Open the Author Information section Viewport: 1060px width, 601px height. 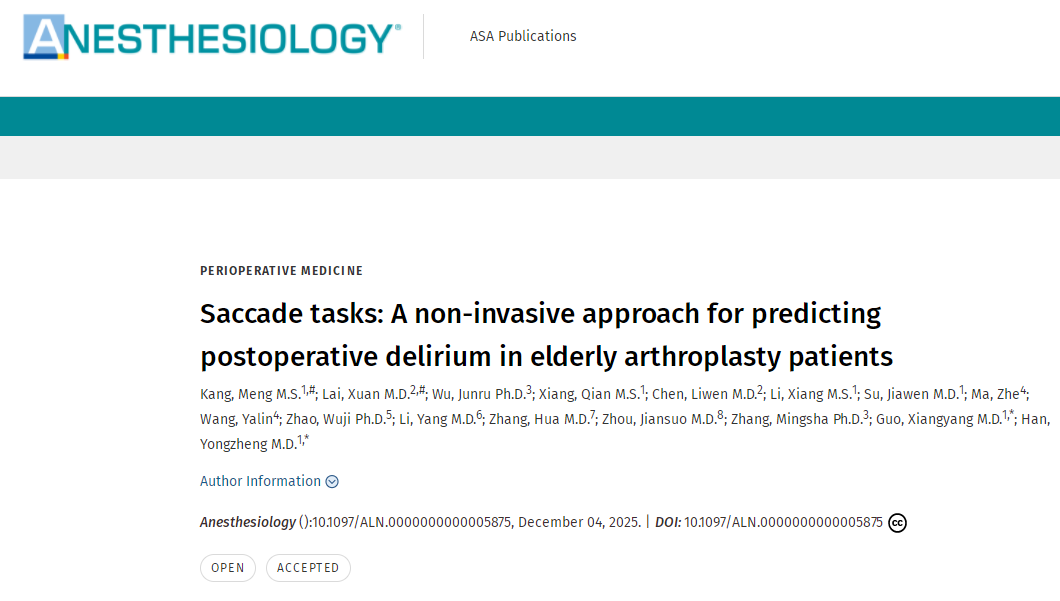point(260,481)
